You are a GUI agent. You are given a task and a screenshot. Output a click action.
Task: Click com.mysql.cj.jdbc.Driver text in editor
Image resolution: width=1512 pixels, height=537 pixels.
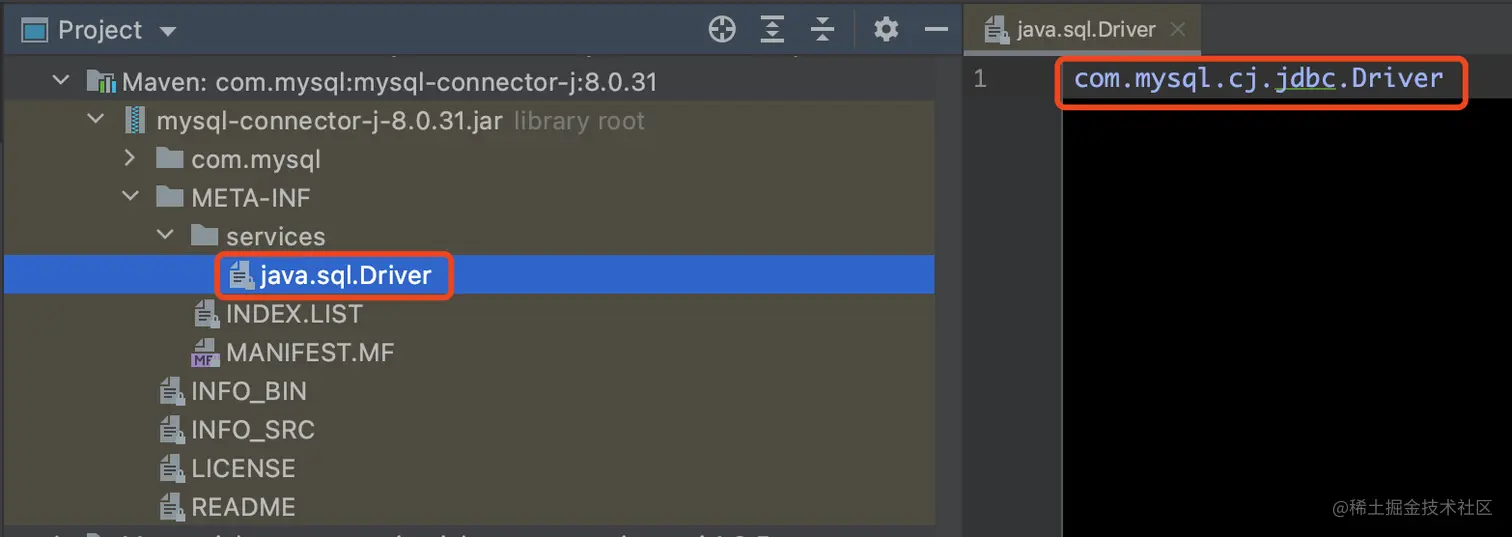(x=1258, y=79)
